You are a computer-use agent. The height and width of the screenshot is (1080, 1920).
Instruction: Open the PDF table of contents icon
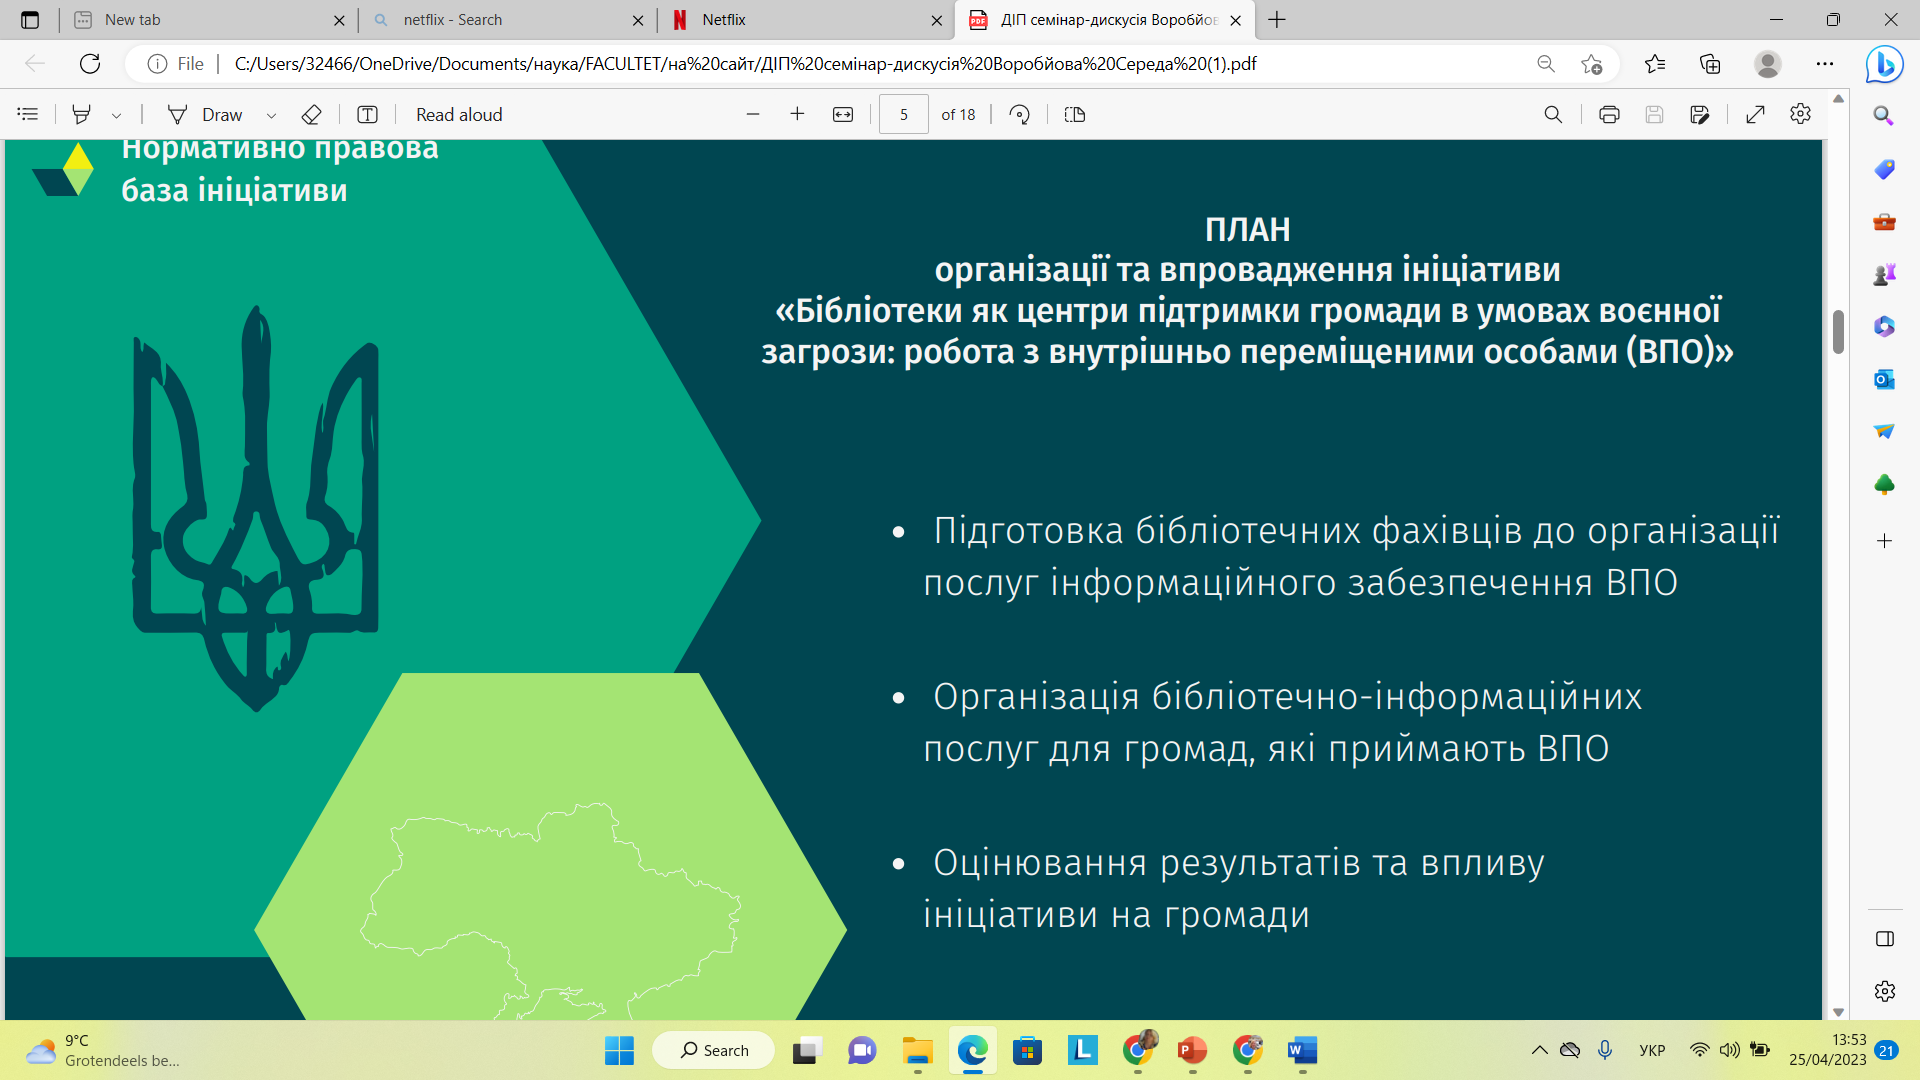pos(28,115)
